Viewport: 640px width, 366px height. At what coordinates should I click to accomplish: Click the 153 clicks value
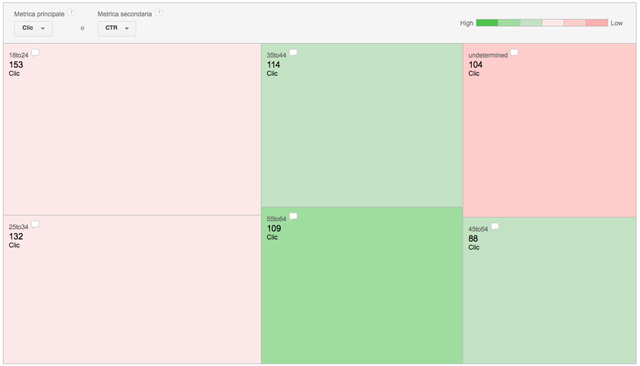coord(16,65)
